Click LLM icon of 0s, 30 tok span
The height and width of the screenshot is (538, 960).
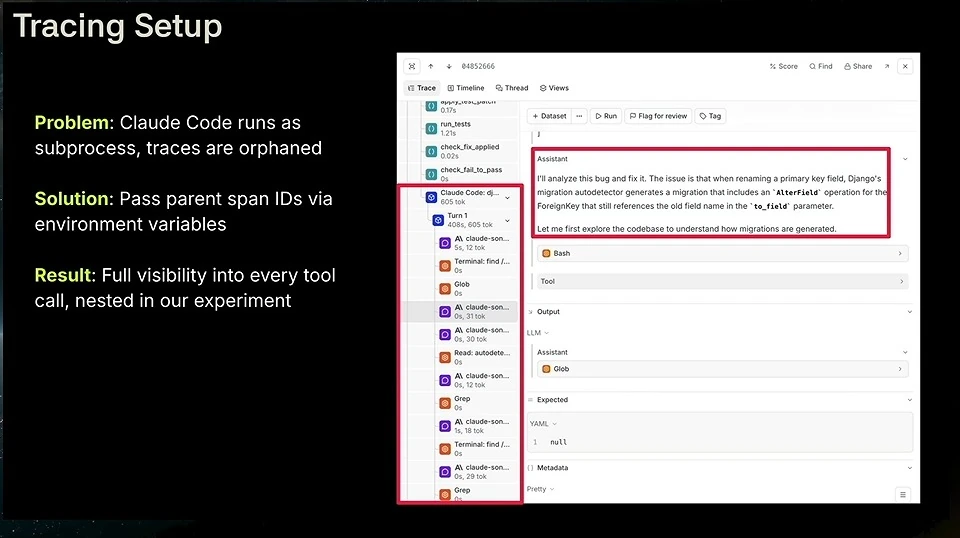[445, 334]
